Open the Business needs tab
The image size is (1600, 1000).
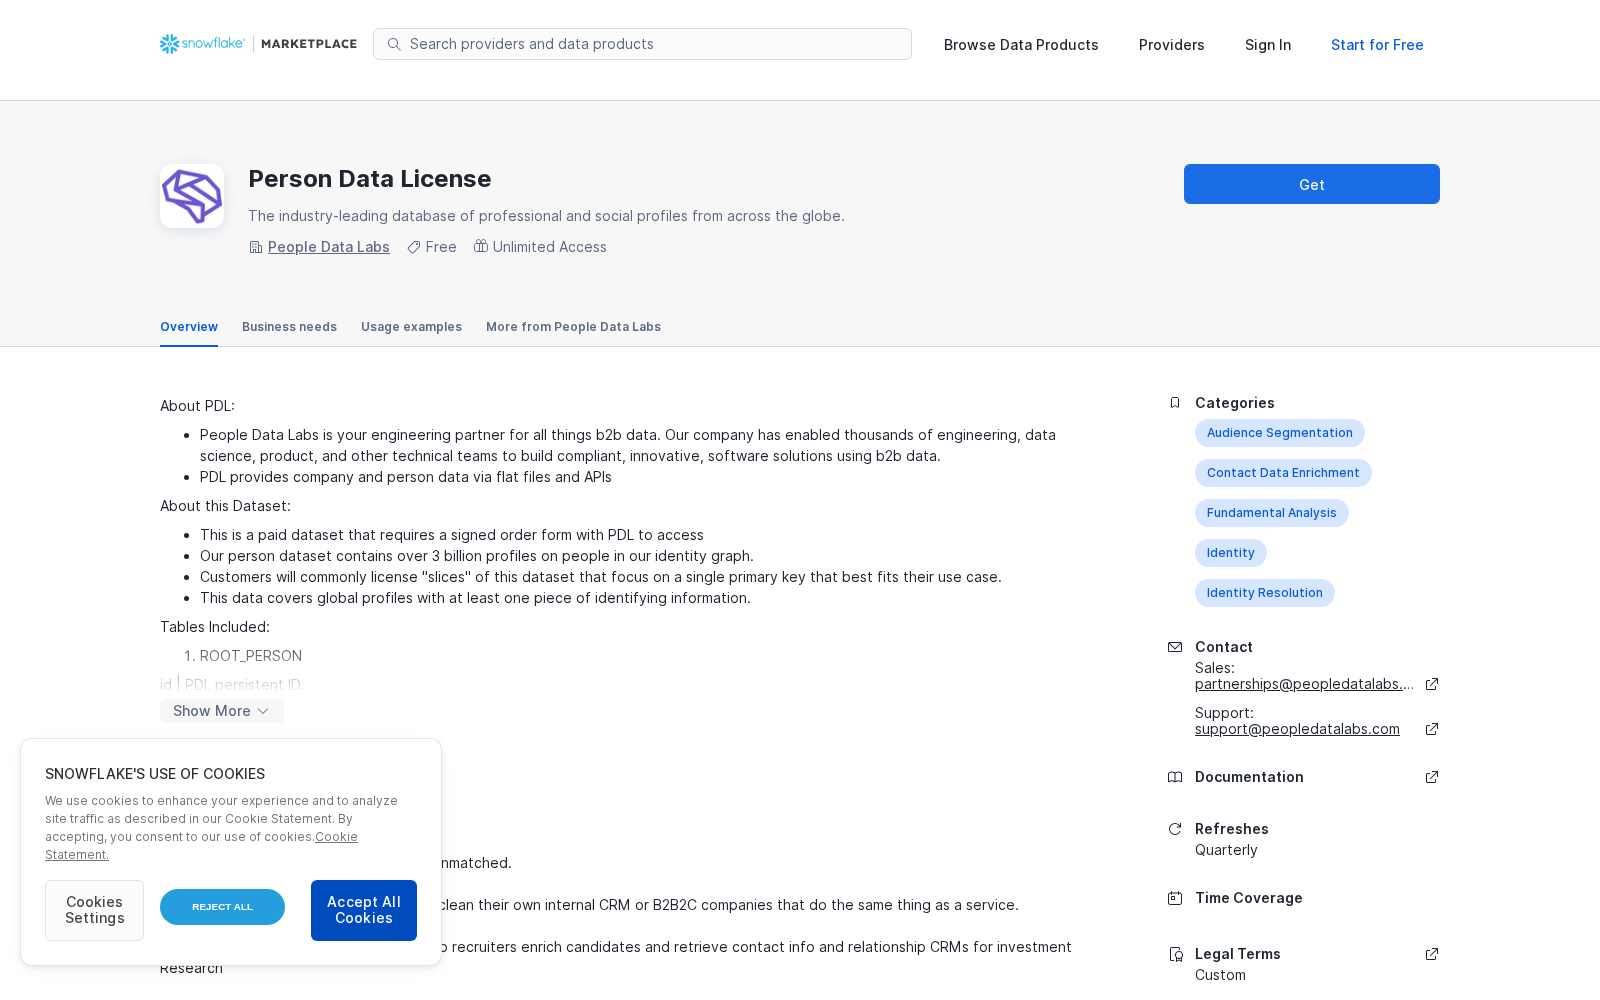tap(289, 327)
